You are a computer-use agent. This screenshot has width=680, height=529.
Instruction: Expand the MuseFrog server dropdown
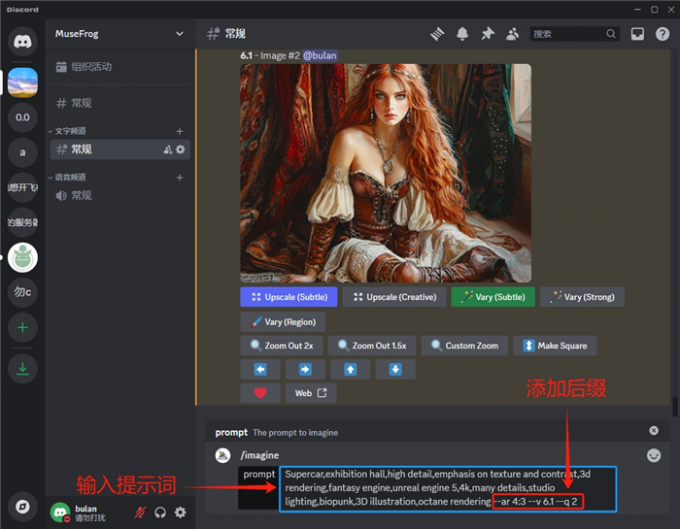click(x=179, y=34)
